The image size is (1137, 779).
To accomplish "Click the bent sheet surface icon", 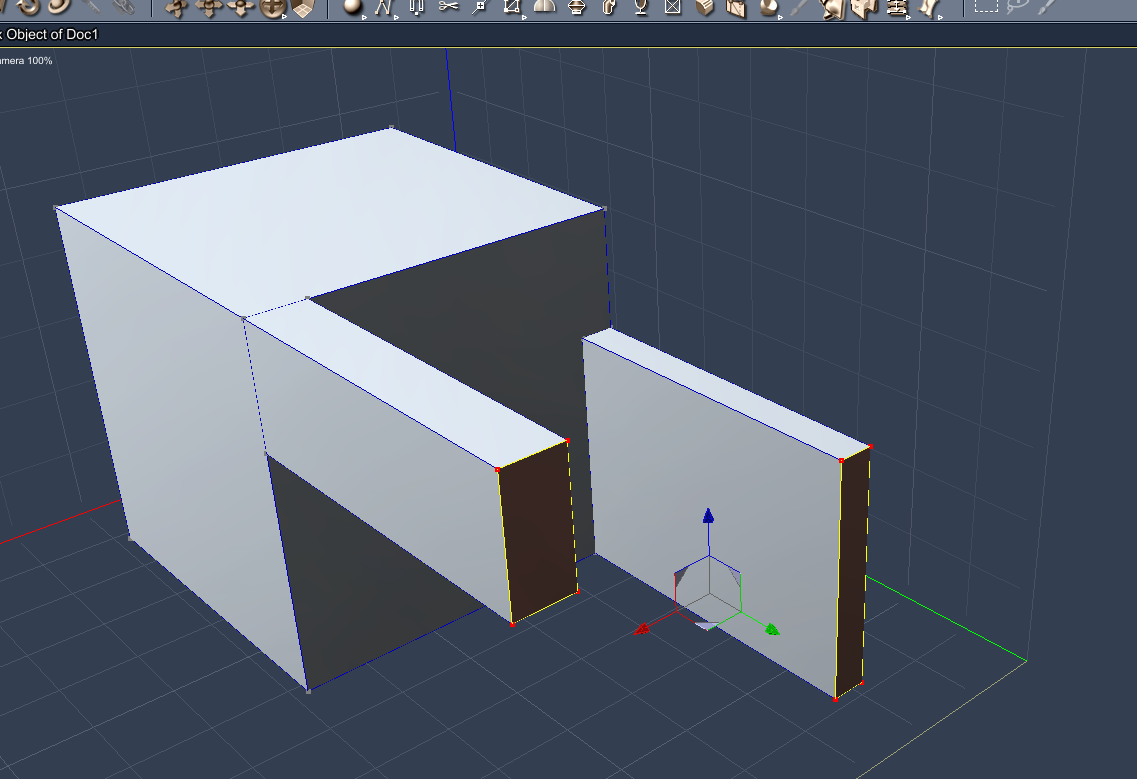I will (x=833, y=9).
